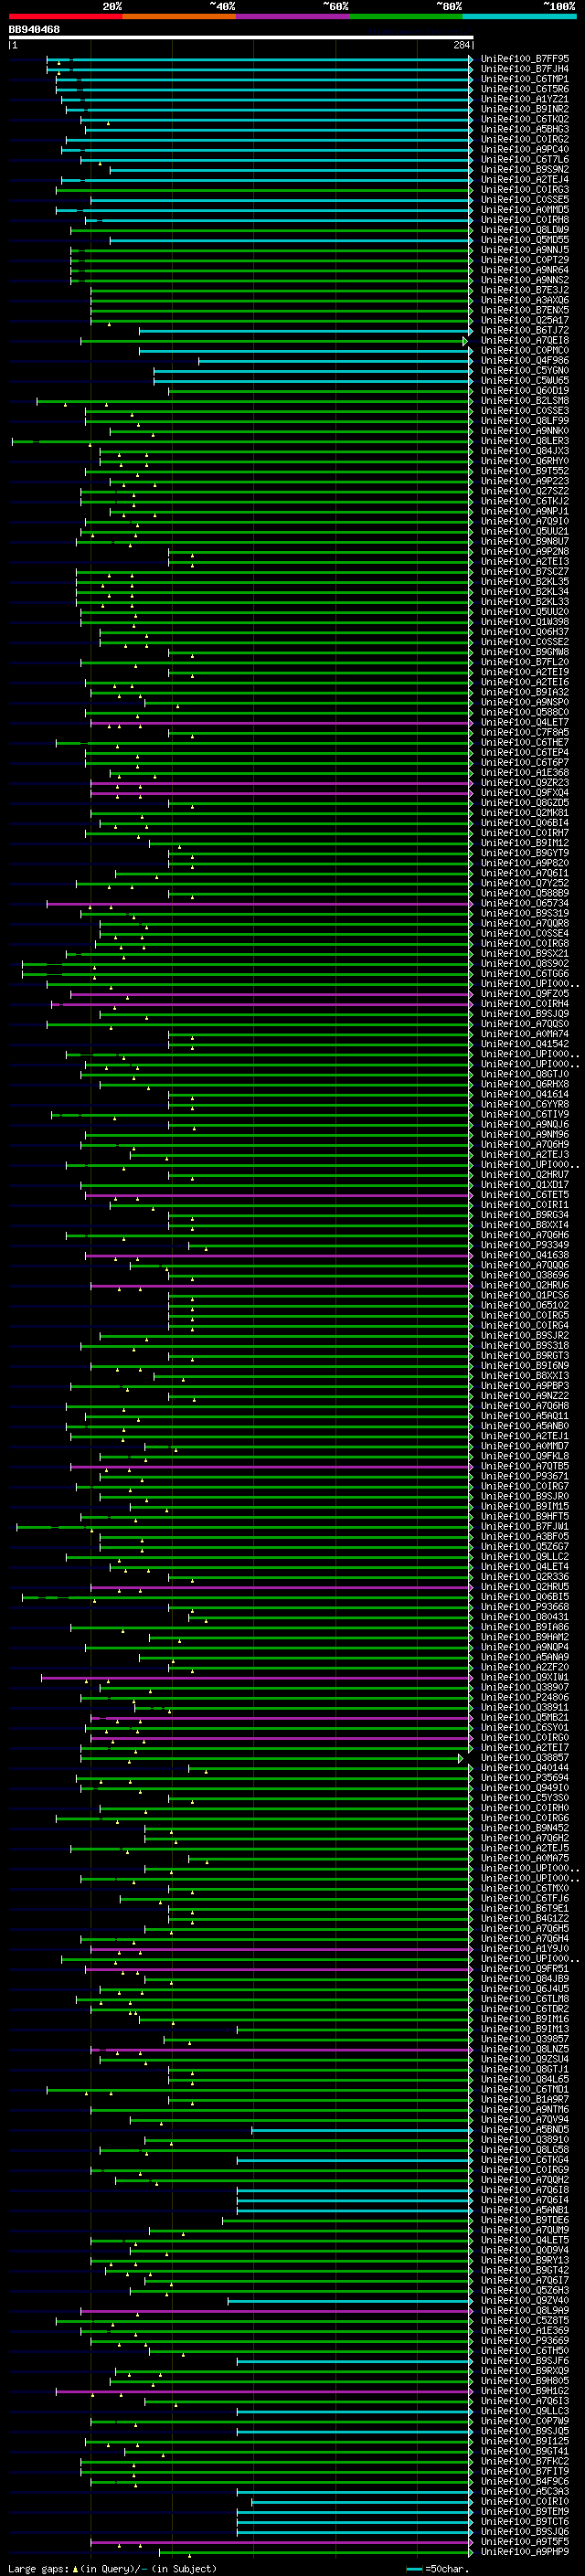Viewport: 585px width, 2576px height.
Task: Select the UniRef100_B7E3J2 label
Action: pyautogui.click(x=525, y=290)
